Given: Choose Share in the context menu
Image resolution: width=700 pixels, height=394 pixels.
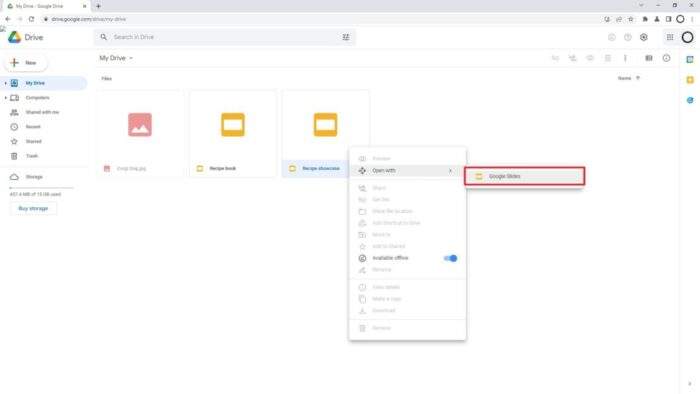Looking at the screenshot, I should (407, 188).
